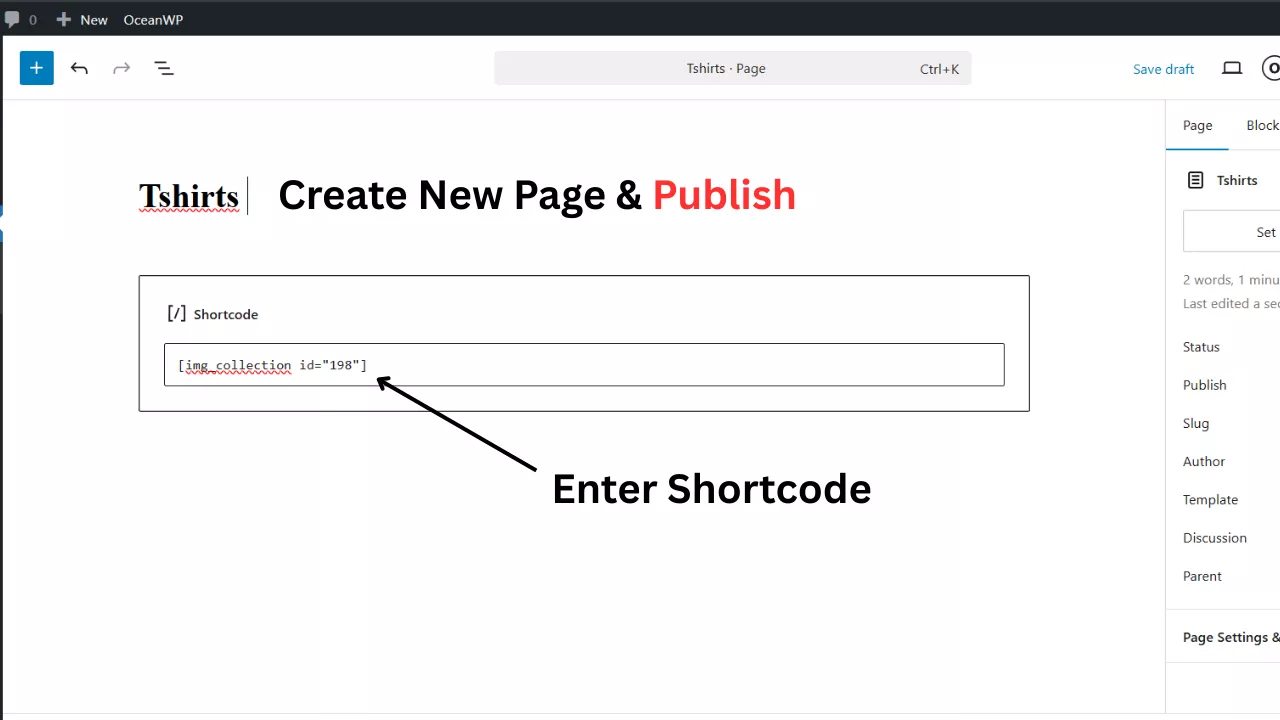This screenshot has height=720, width=1280.
Task: Click Save draft
Action: pyautogui.click(x=1163, y=69)
